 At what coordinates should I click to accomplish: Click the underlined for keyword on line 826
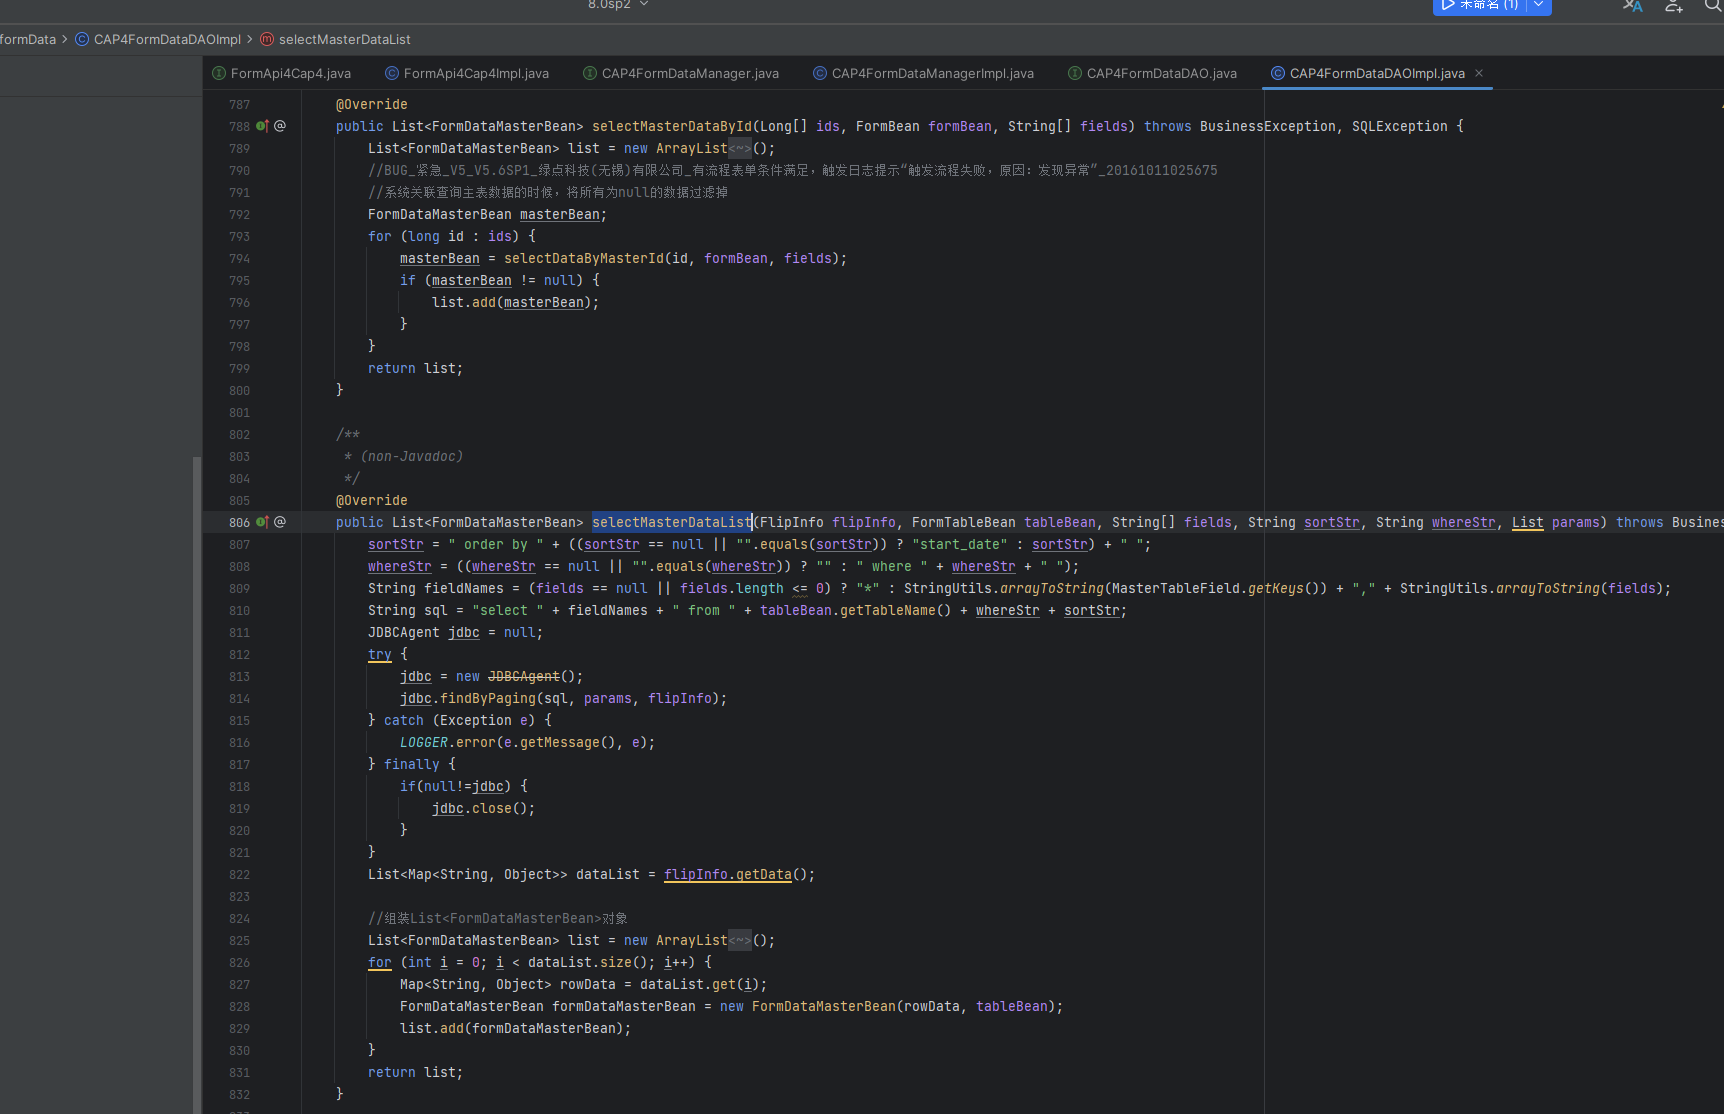[x=380, y=962]
